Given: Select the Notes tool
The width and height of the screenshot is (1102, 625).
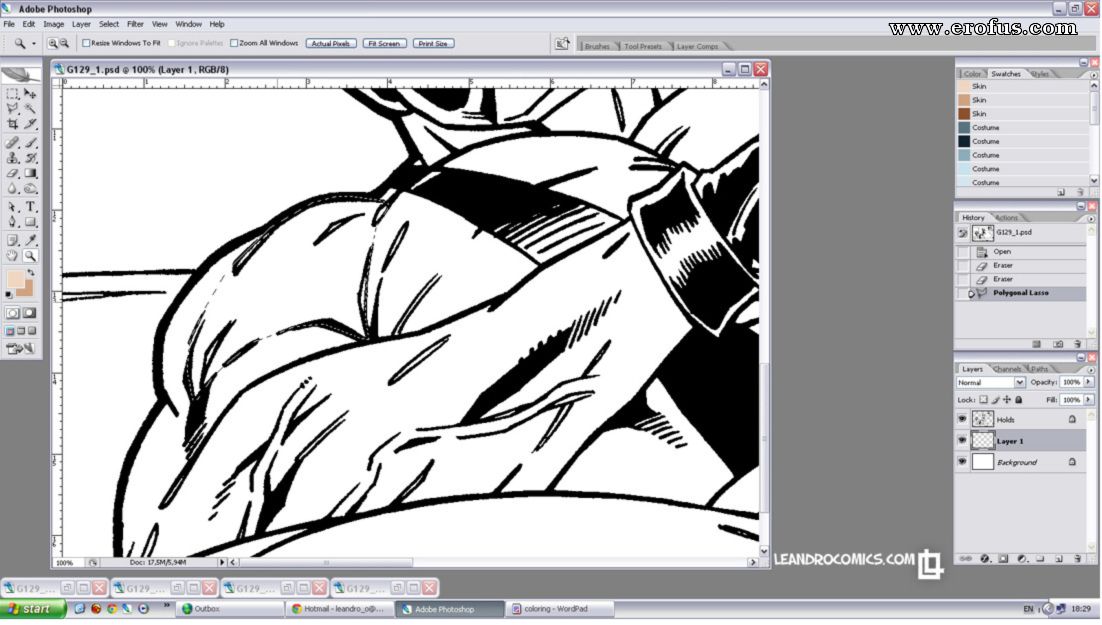Looking at the screenshot, I should [x=12, y=240].
